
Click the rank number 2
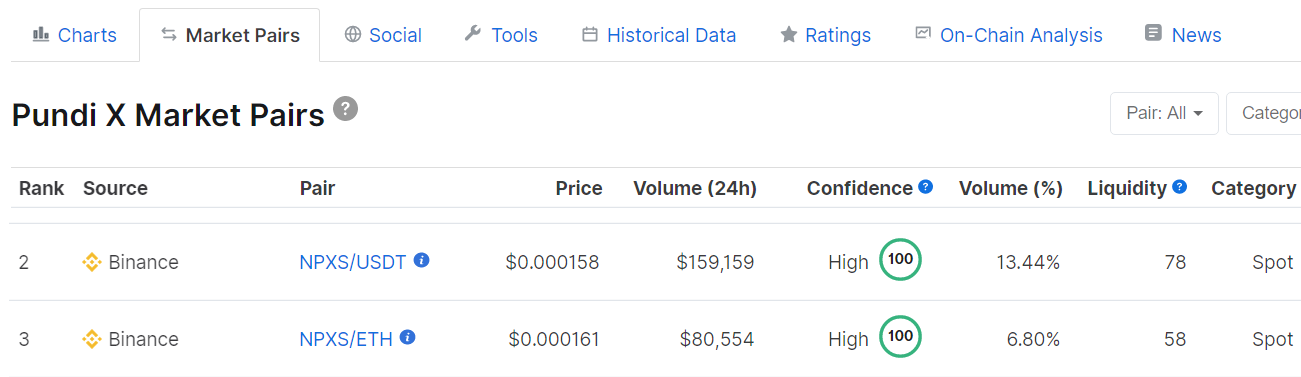(x=24, y=262)
